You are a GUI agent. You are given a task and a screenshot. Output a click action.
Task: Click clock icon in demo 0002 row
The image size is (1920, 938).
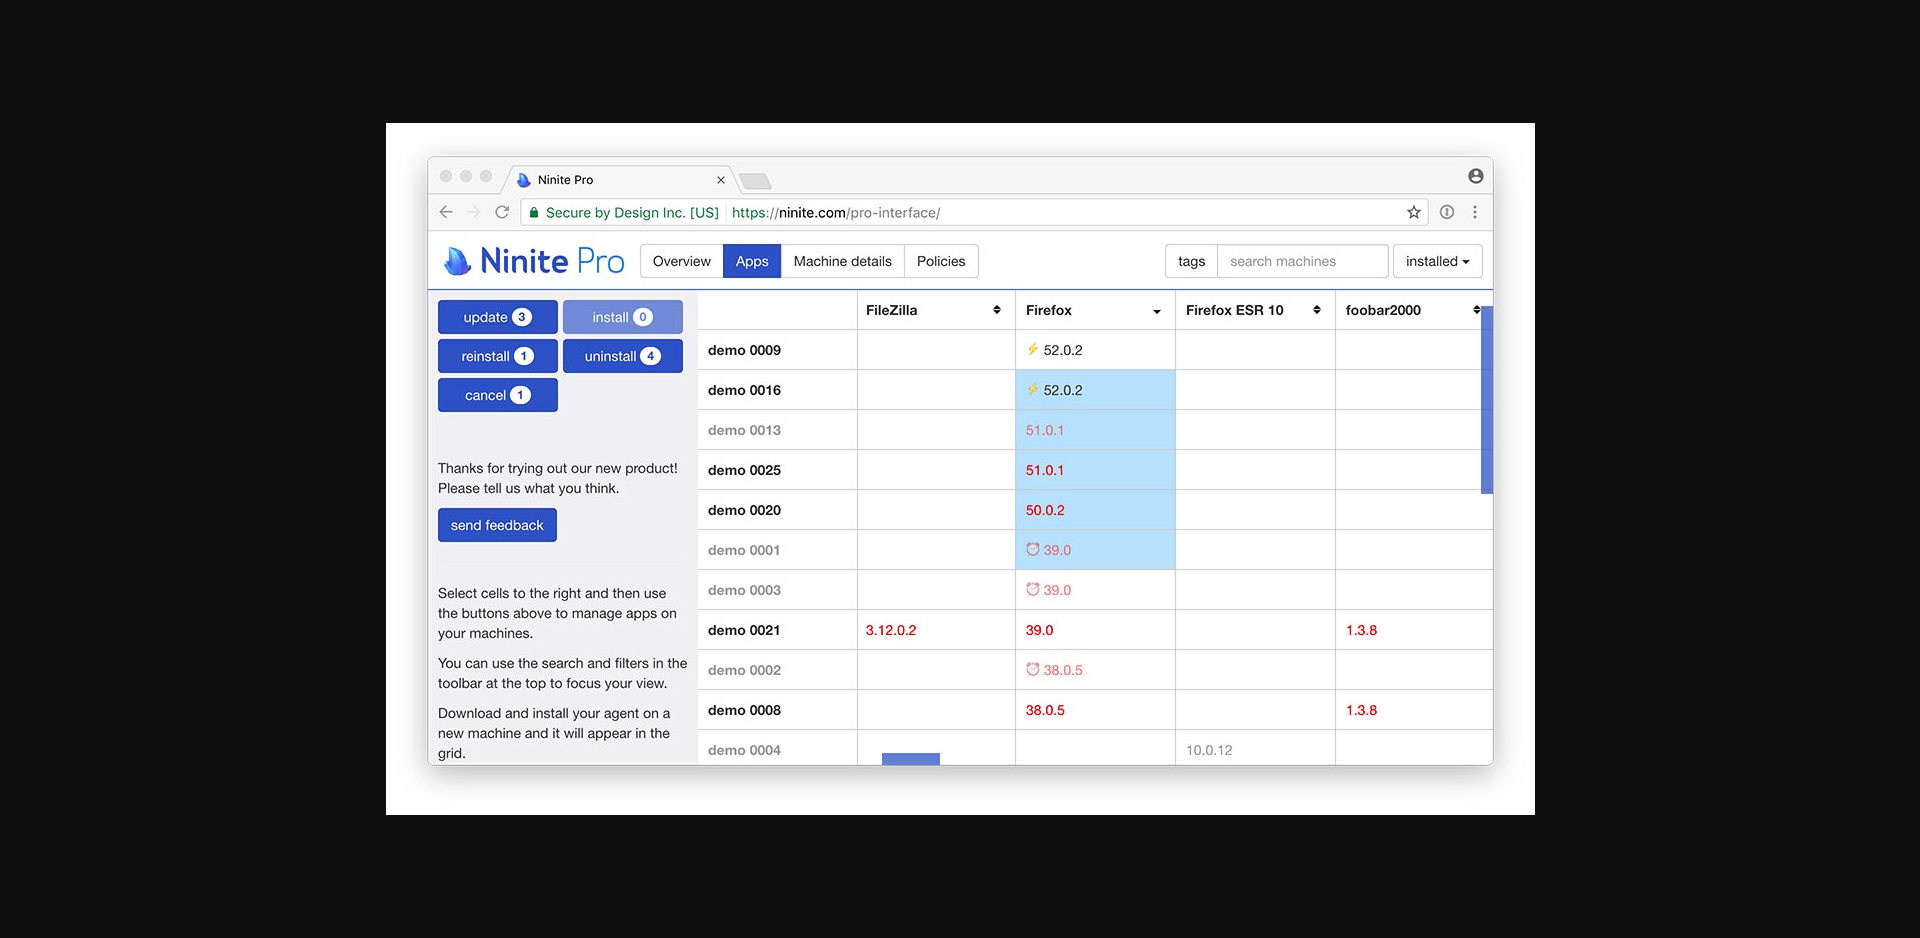click(1033, 669)
